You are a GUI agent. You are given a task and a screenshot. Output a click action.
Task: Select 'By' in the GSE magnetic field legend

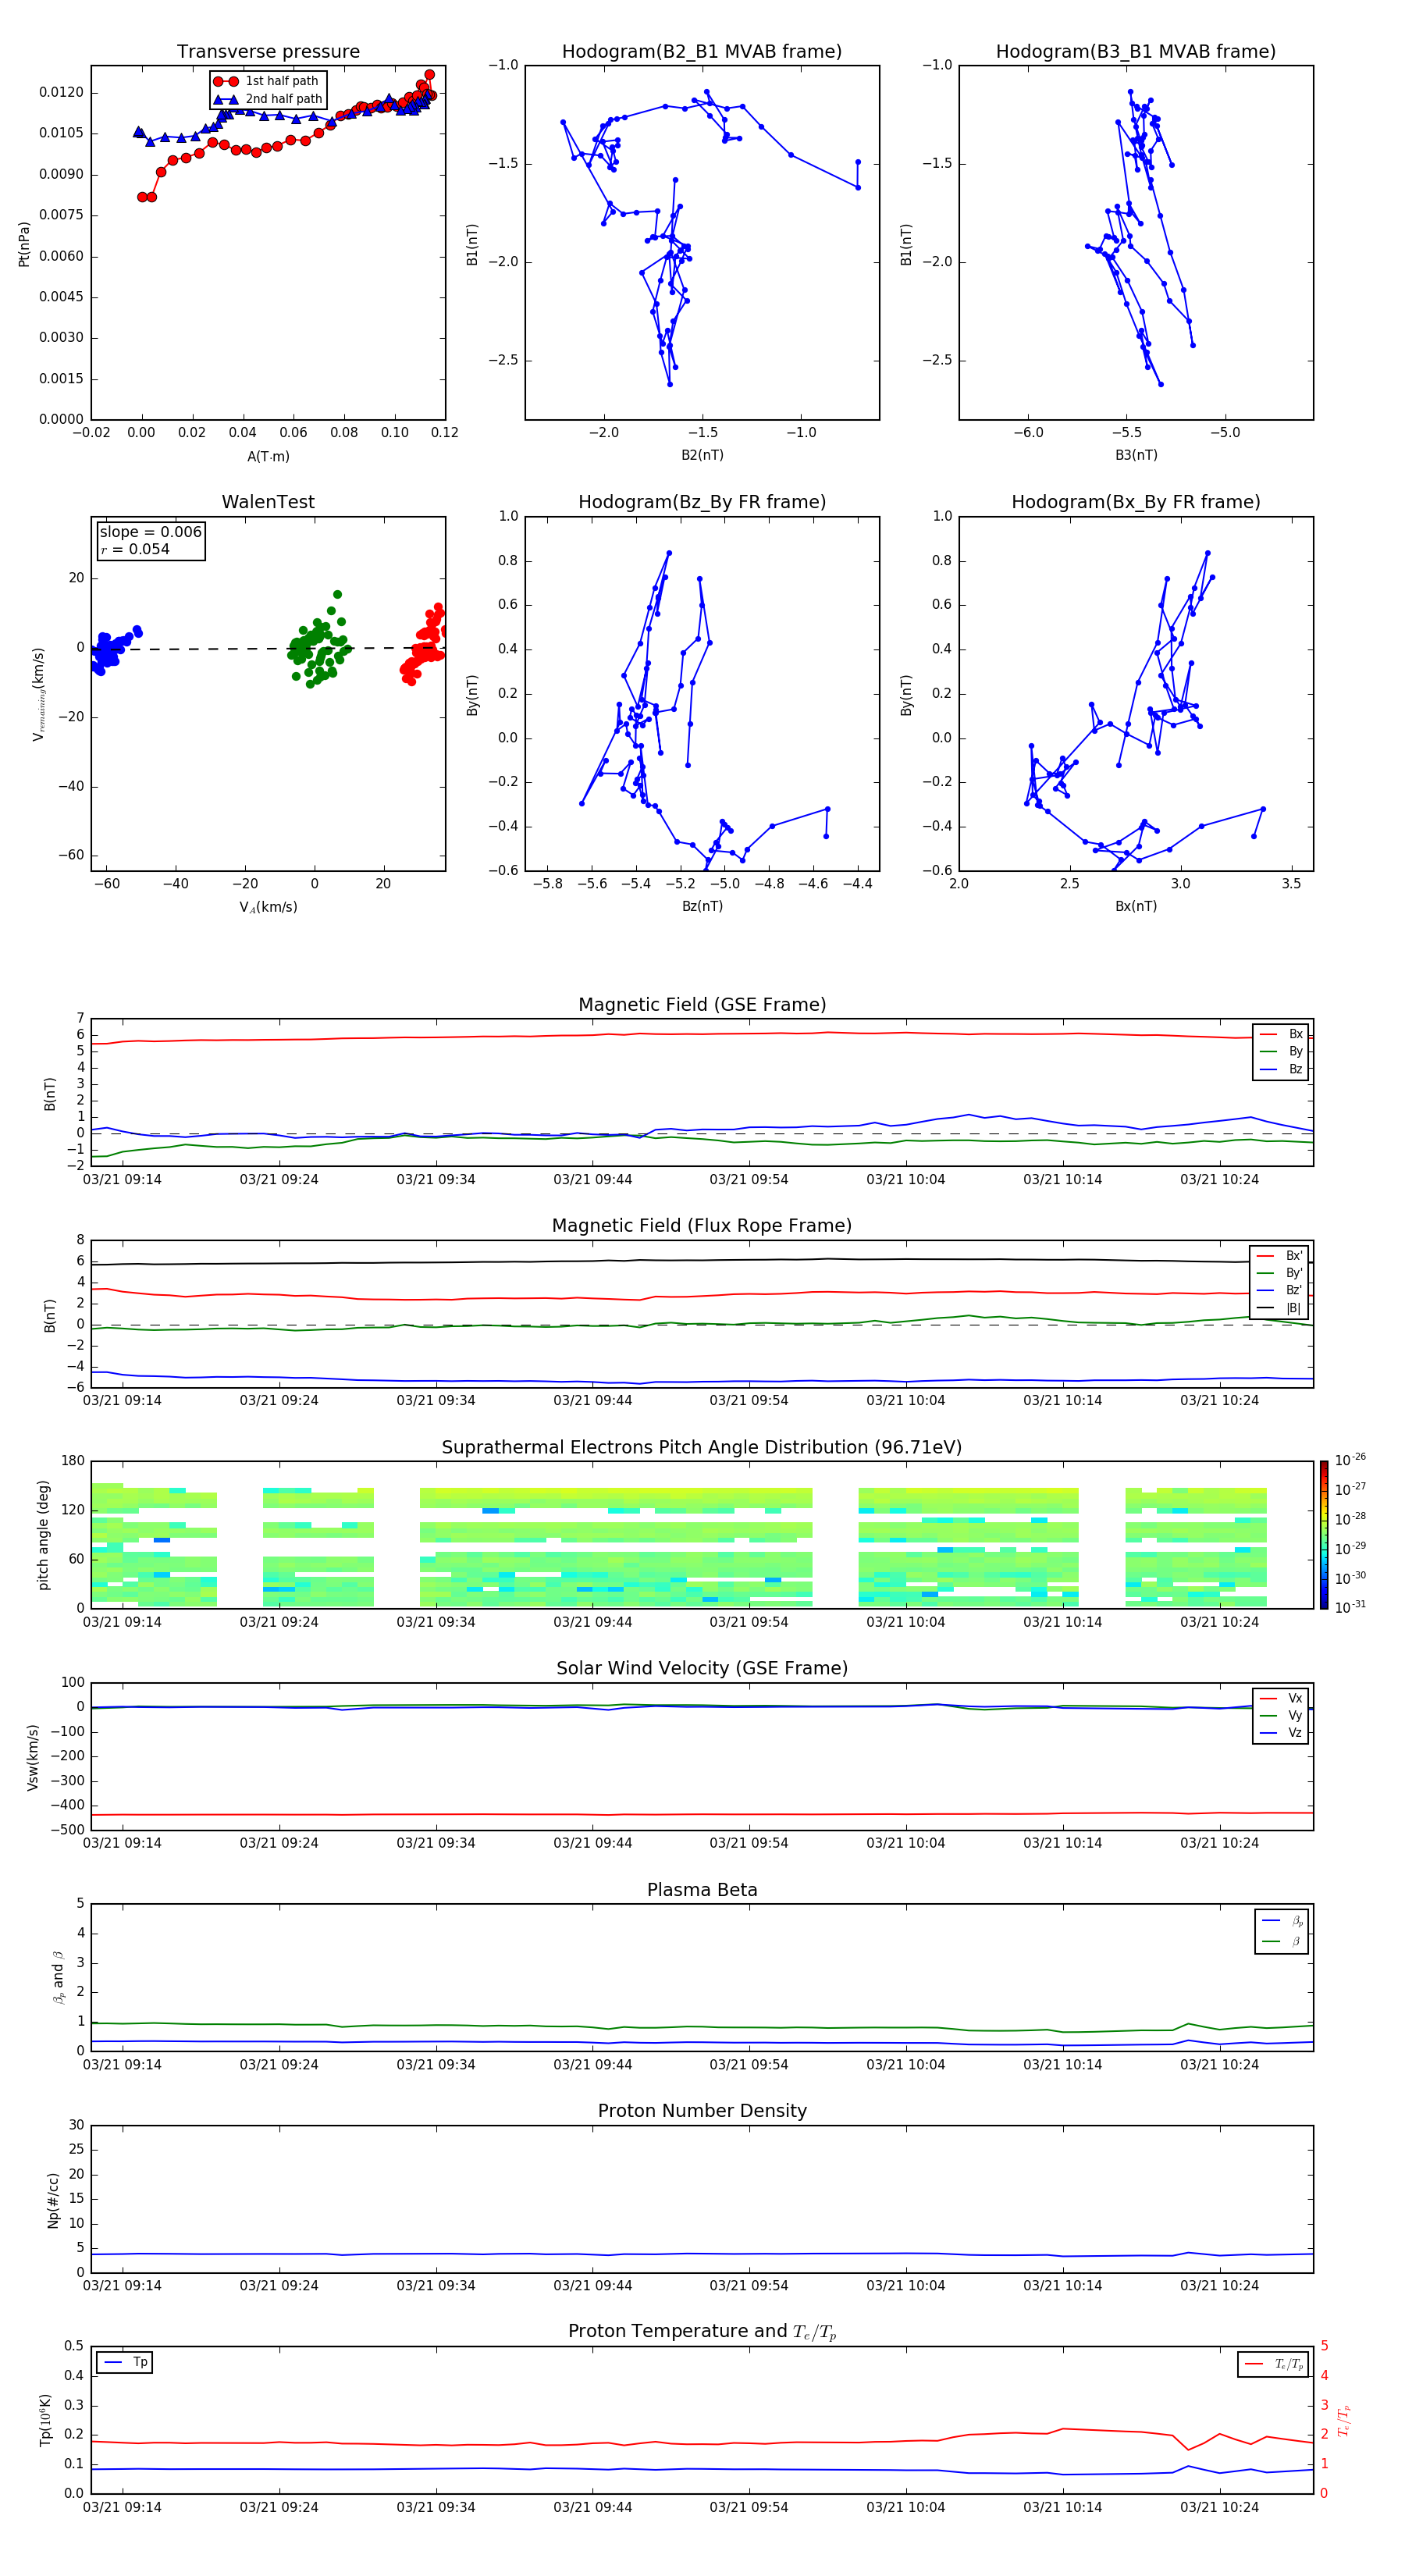(1281, 1051)
